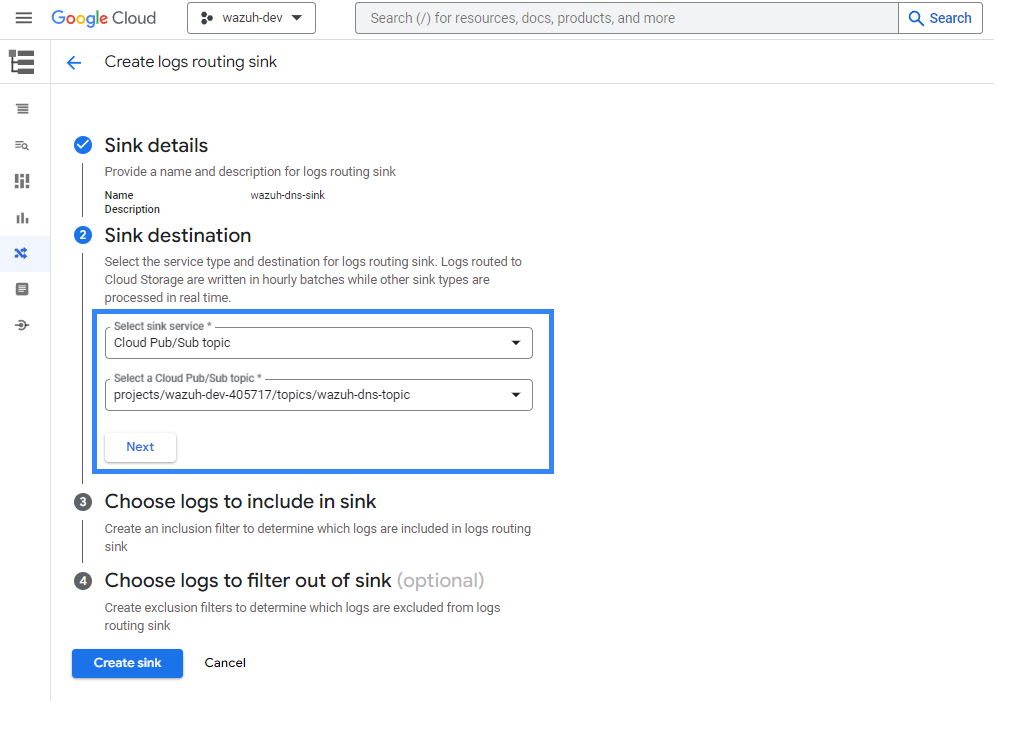Focus the resources and docs search field
Screen dimensions: 1022x730
point(626,18)
